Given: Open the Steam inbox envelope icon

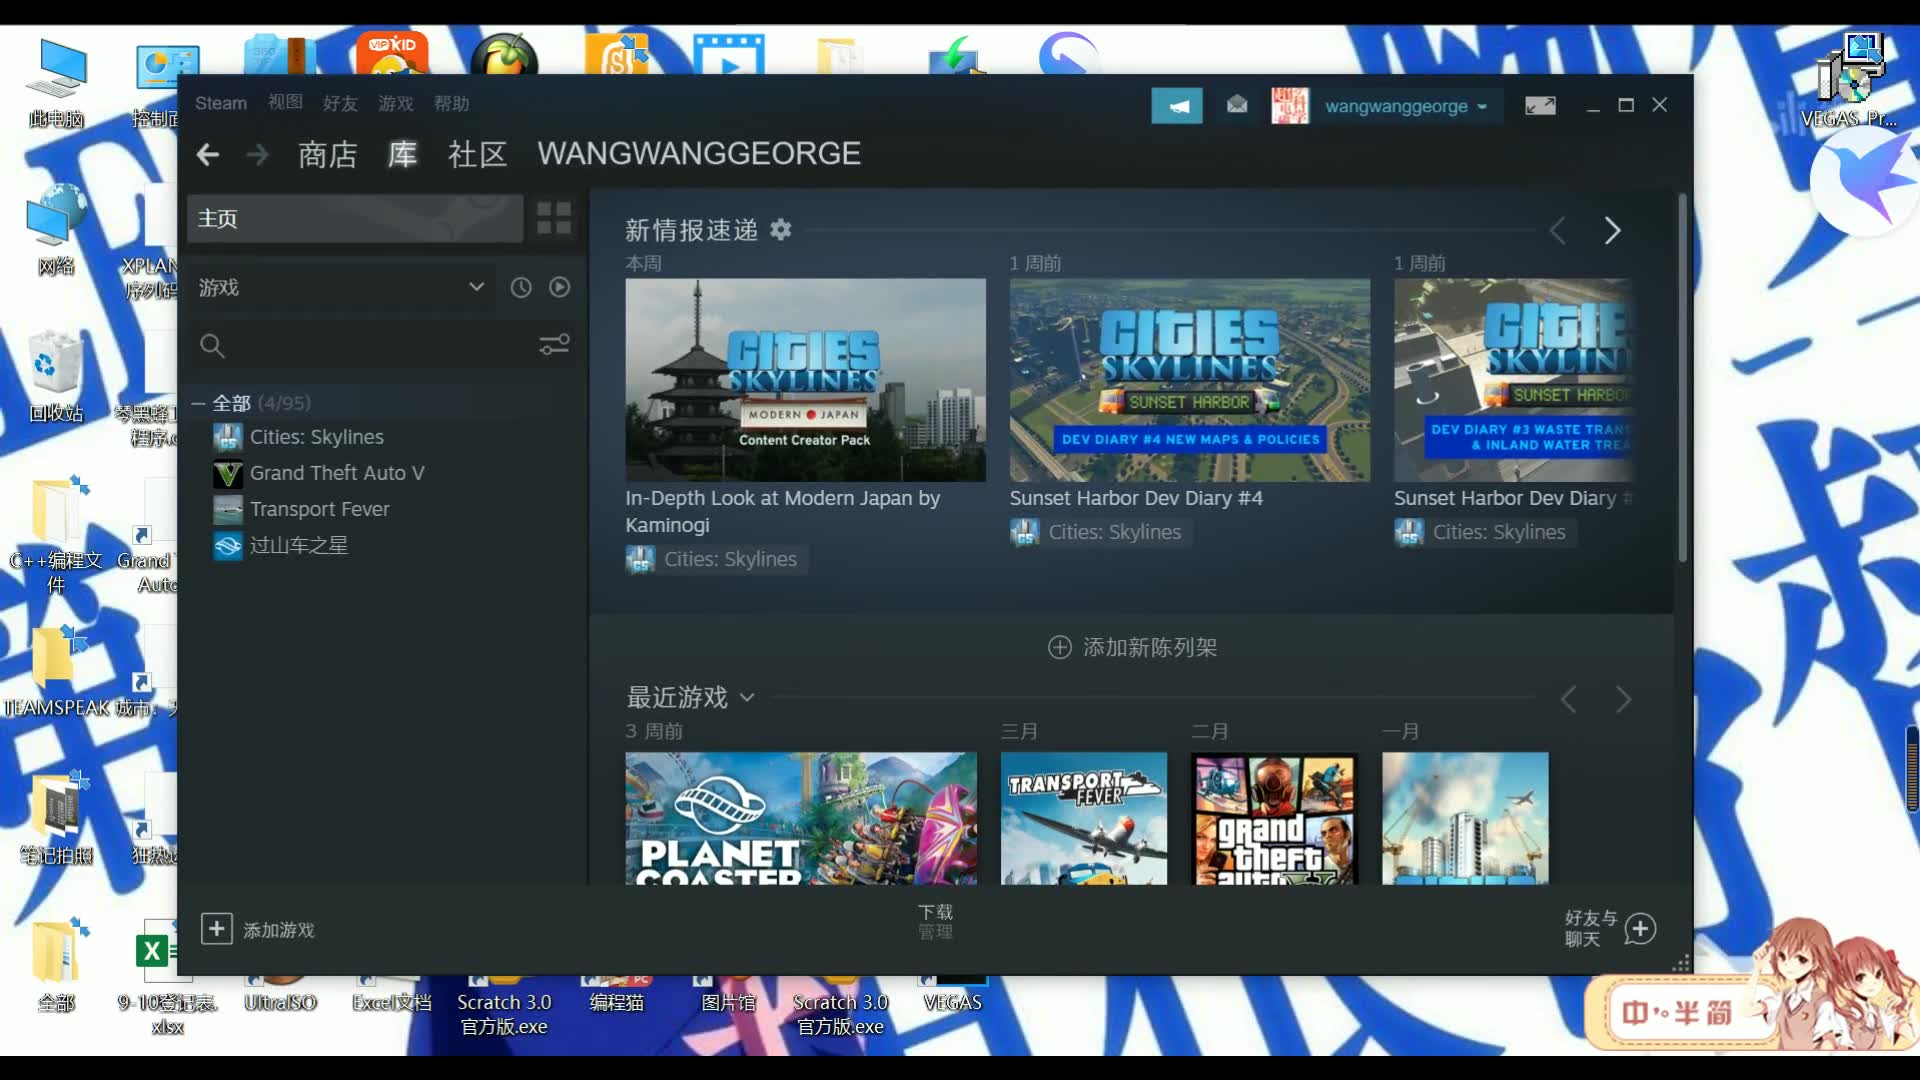Looking at the screenshot, I should click(x=1237, y=105).
